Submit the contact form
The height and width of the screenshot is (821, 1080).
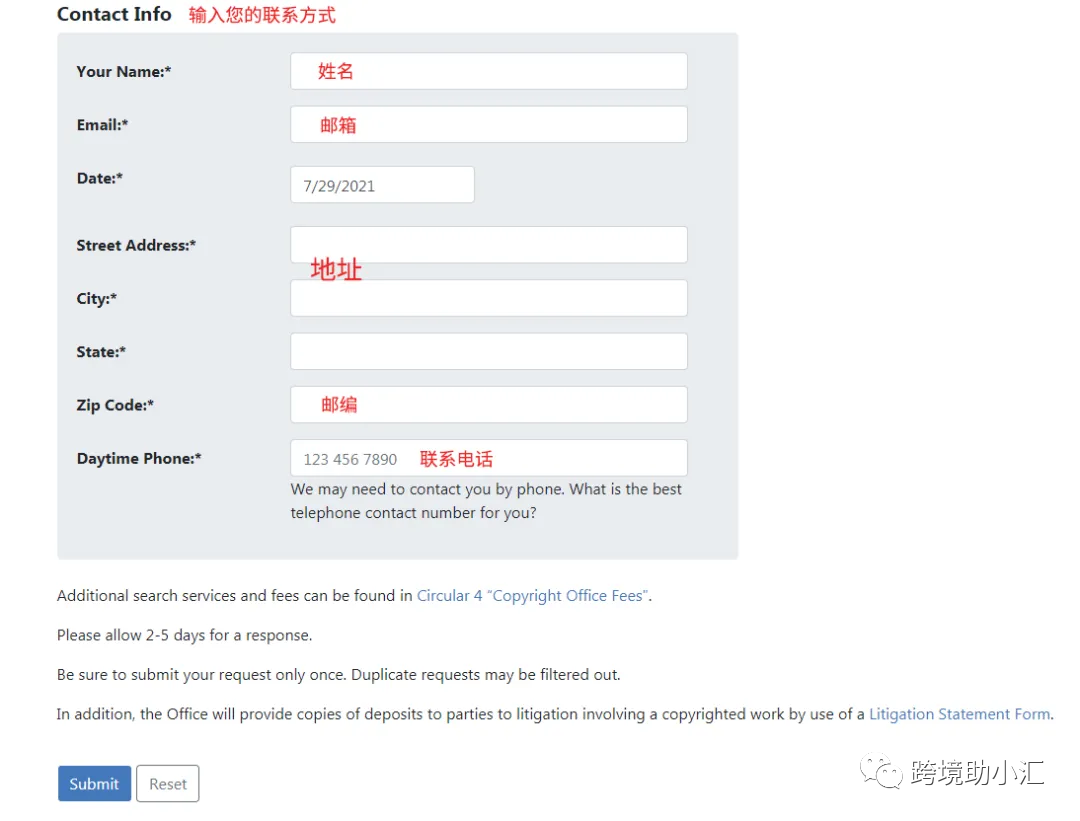(94, 784)
